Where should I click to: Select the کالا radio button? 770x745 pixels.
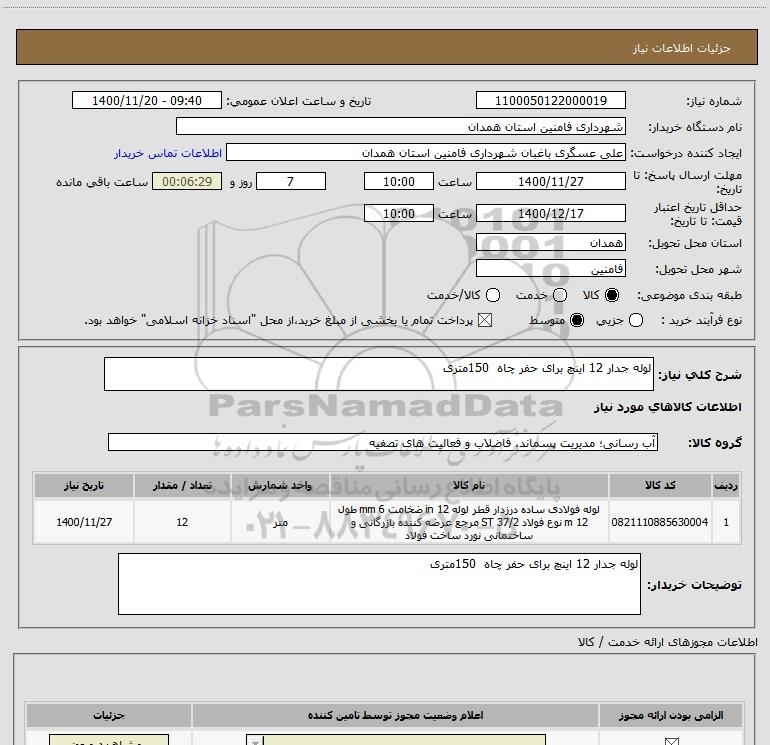(612, 295)
